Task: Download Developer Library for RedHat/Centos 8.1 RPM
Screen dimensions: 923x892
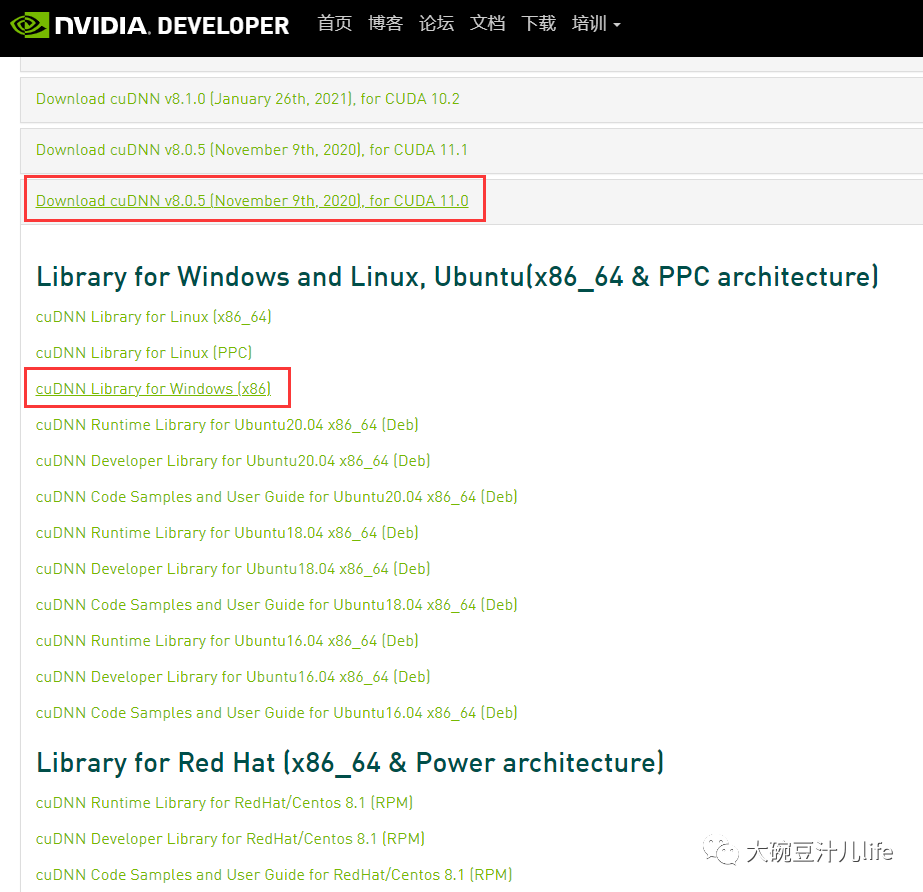Action: (230, 839)
